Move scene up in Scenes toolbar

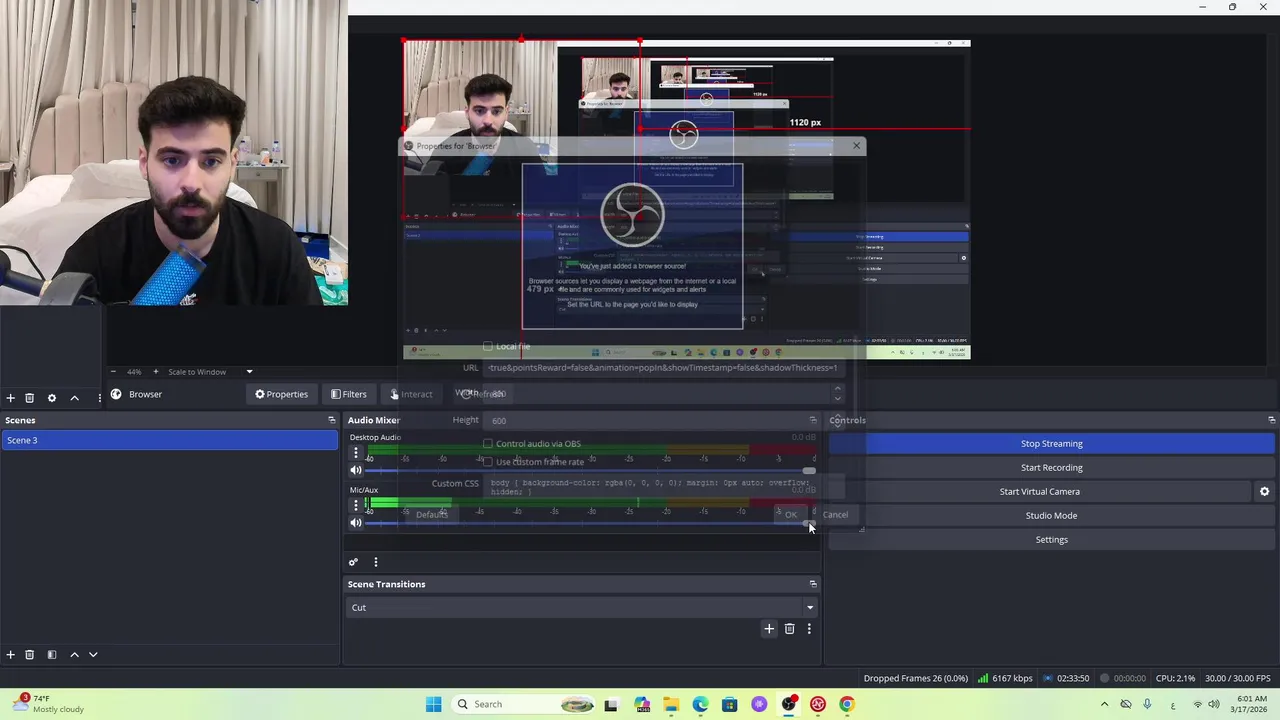(x=74, y=654)
